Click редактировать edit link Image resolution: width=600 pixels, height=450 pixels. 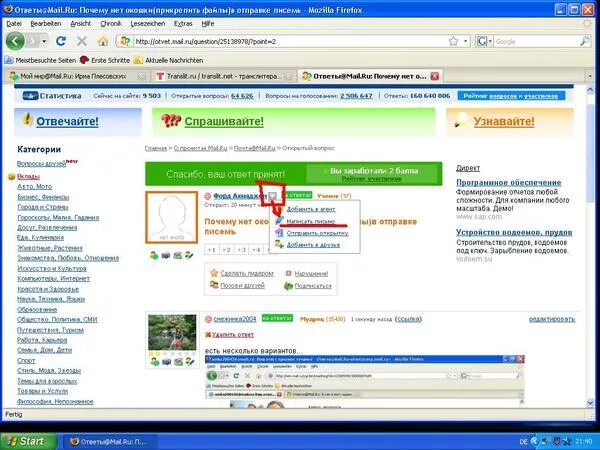[552, 319]
